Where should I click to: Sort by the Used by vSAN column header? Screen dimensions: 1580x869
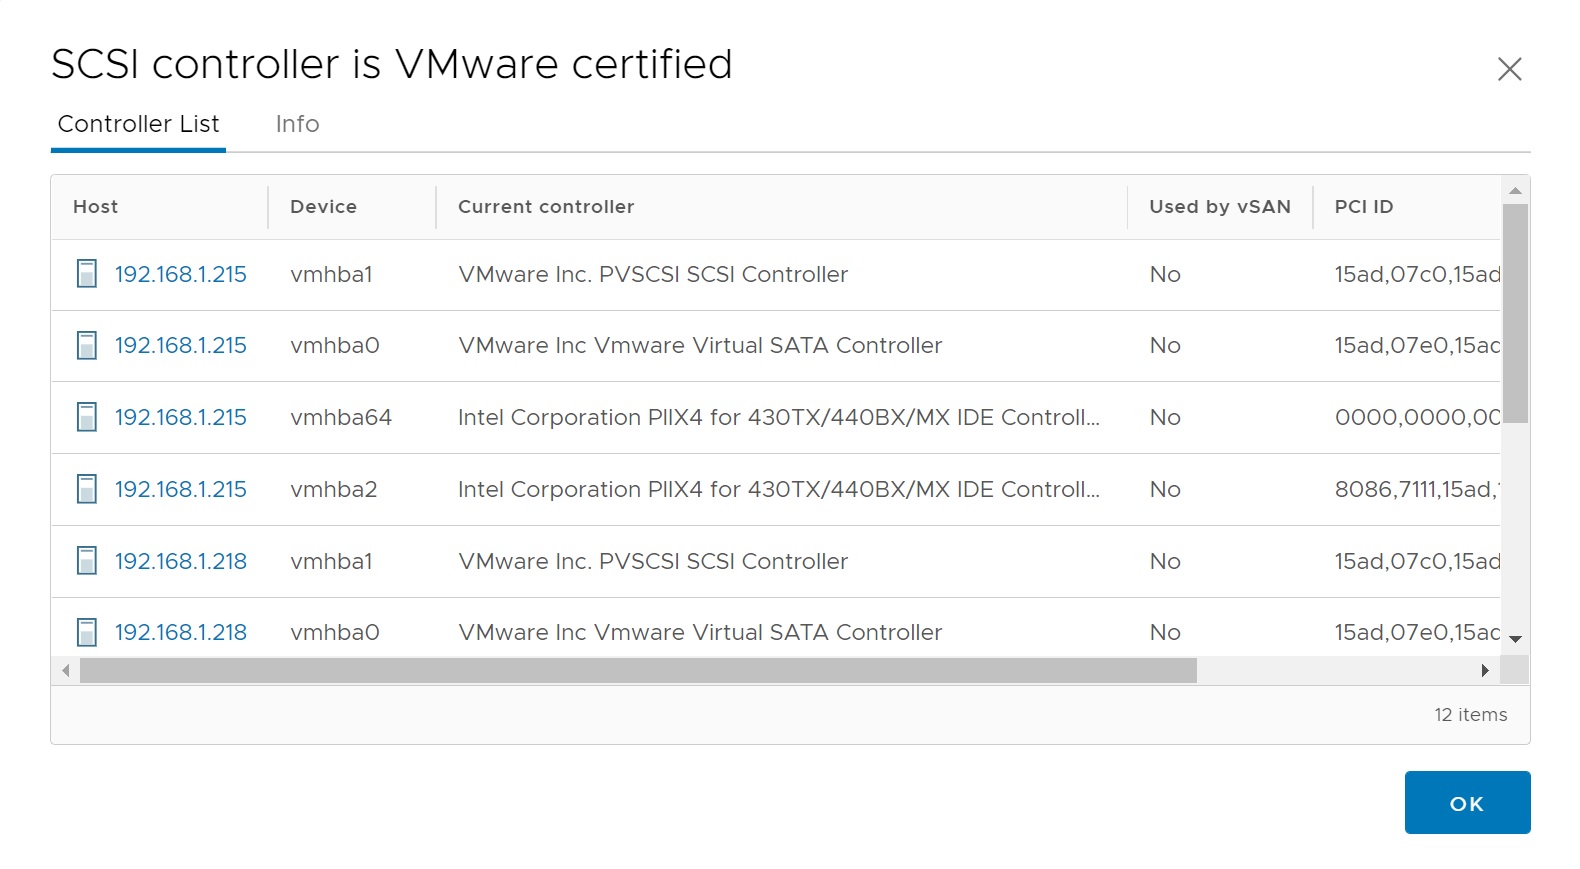tap(1219, 207)
